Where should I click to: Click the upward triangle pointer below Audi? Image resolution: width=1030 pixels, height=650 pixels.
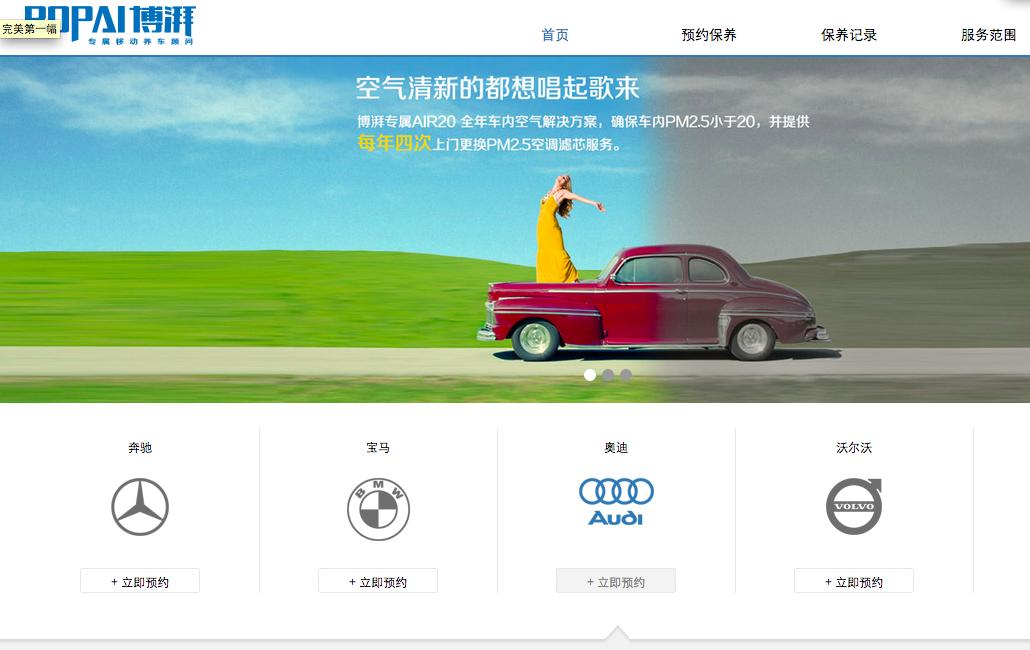[617, 633]
